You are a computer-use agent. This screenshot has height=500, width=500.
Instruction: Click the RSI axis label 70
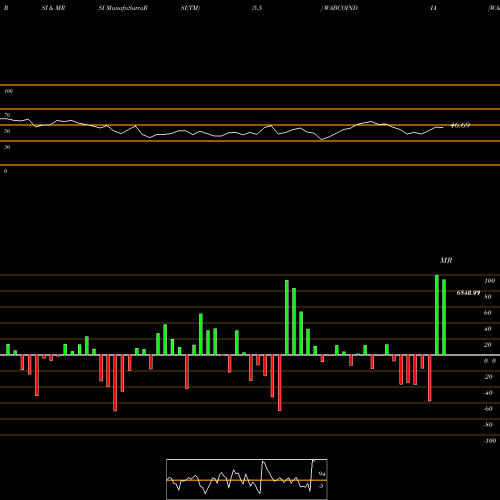7,115
